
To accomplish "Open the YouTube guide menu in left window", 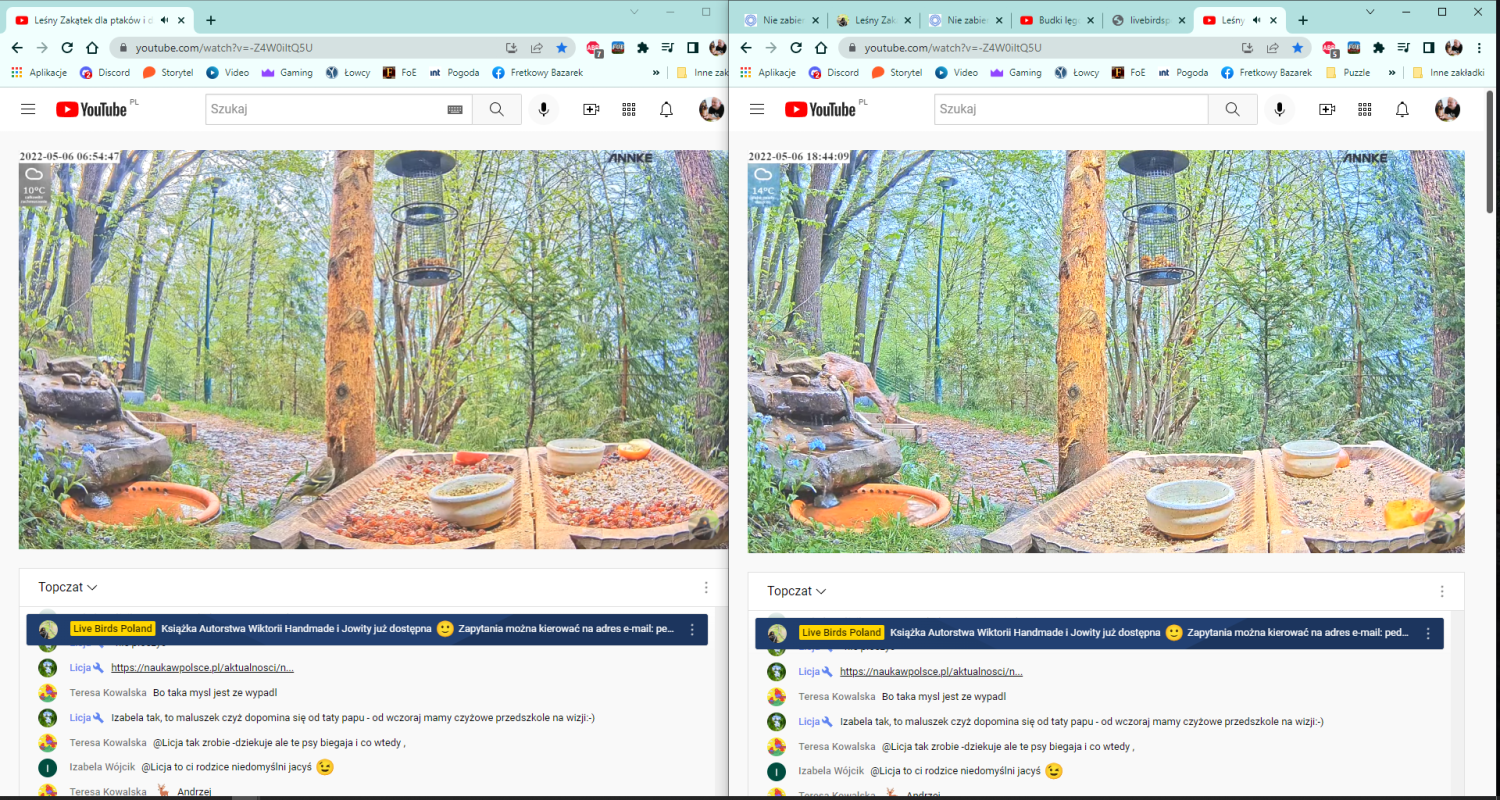I will click(28, 109).
